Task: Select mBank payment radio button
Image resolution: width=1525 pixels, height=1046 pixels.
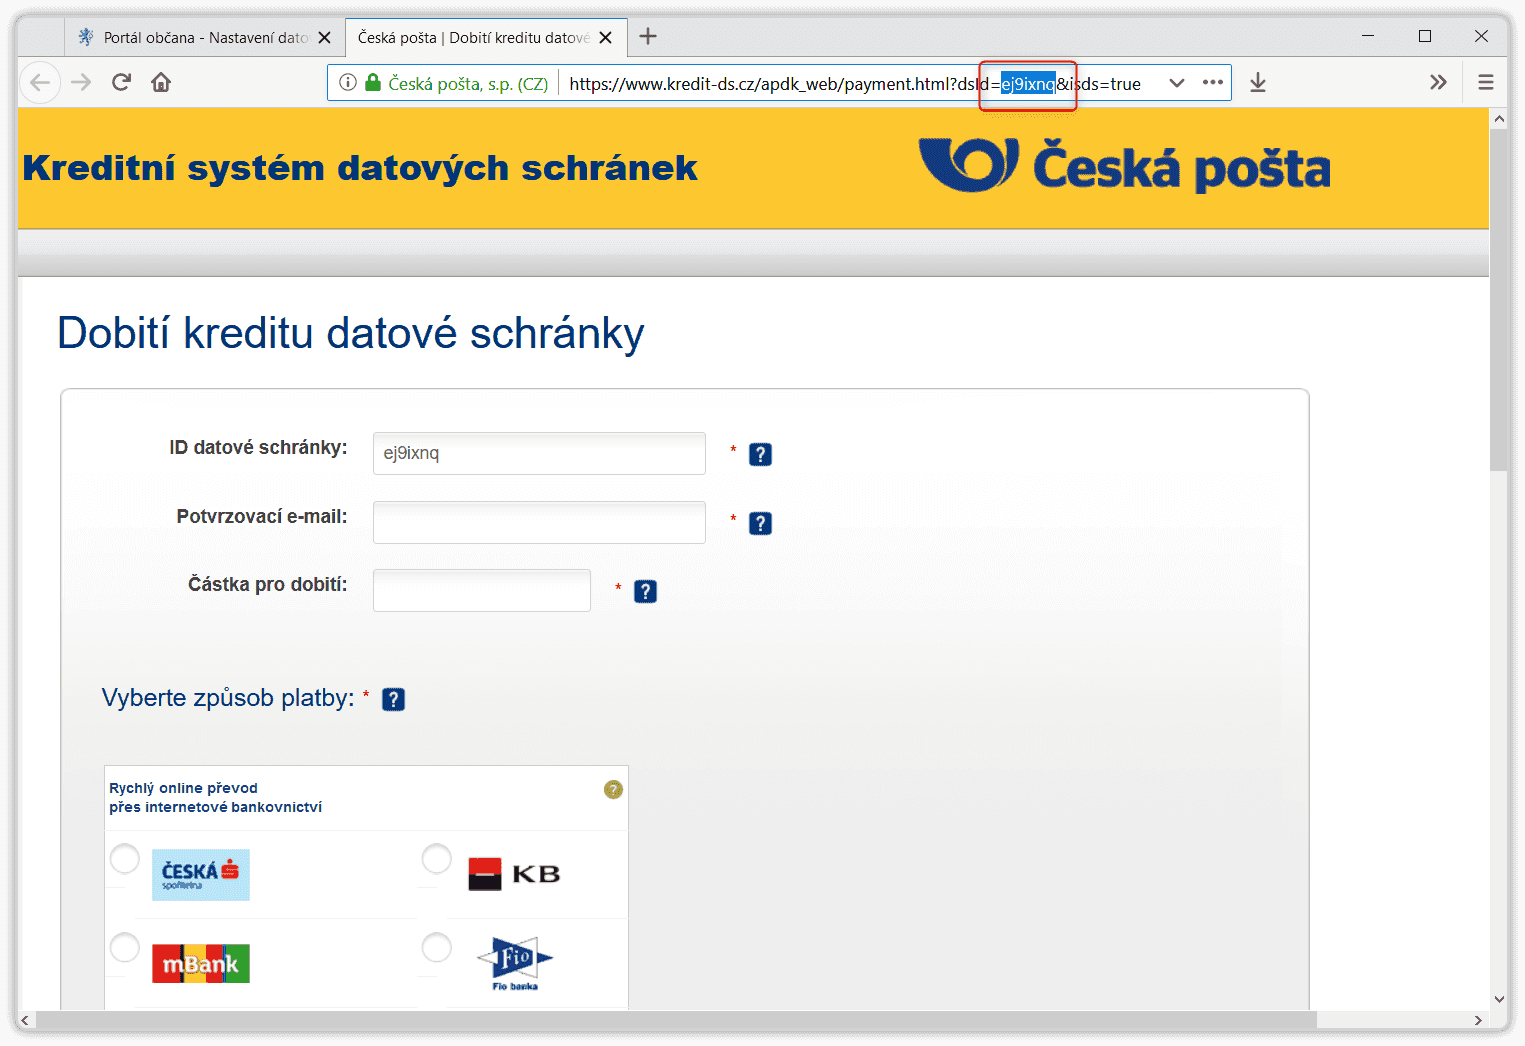Action: pyautogui.click(x=125, y=948)
